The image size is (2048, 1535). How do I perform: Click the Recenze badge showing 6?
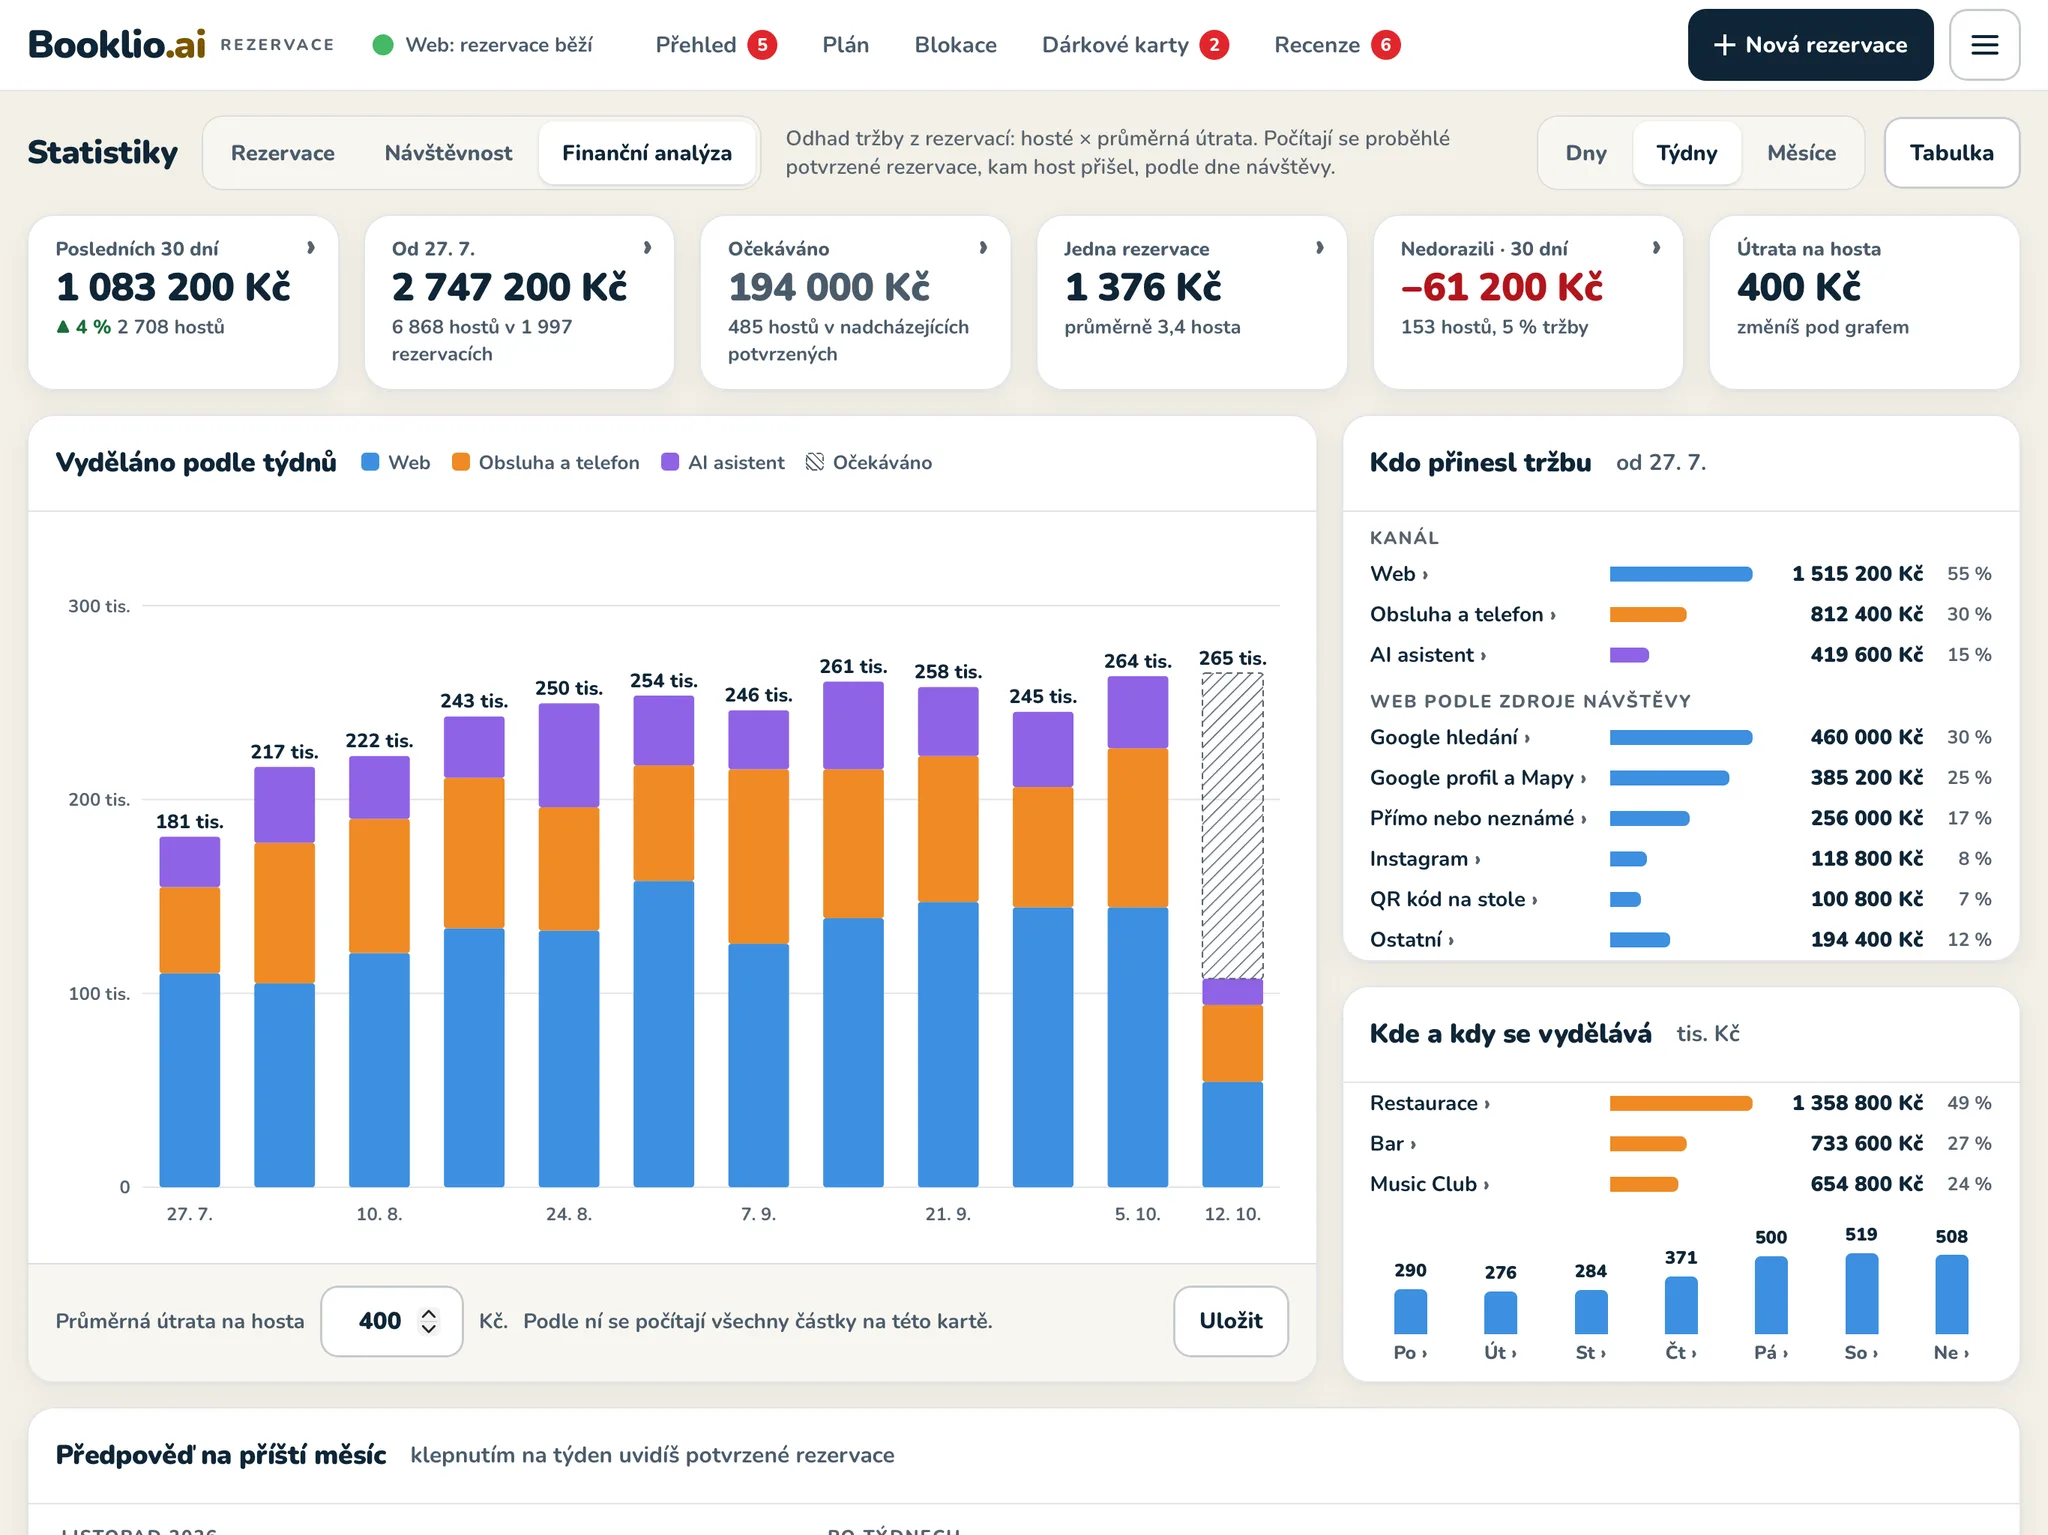tap(1385, 45)
